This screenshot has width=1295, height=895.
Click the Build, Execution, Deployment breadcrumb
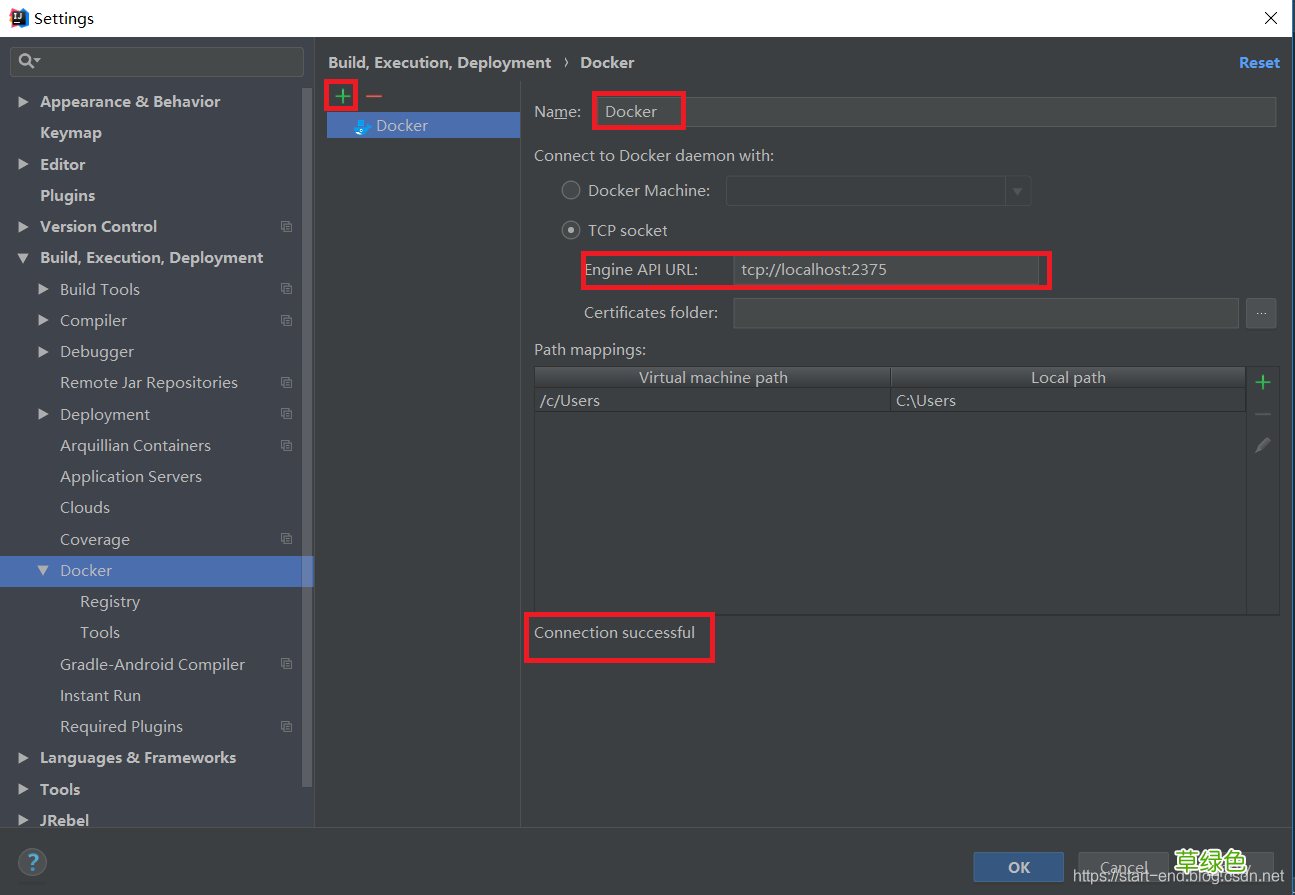click(440, 63)
